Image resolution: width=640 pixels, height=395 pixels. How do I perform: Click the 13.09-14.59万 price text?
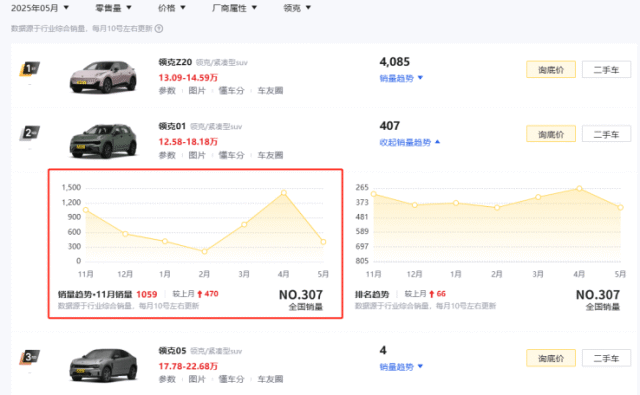188,78
